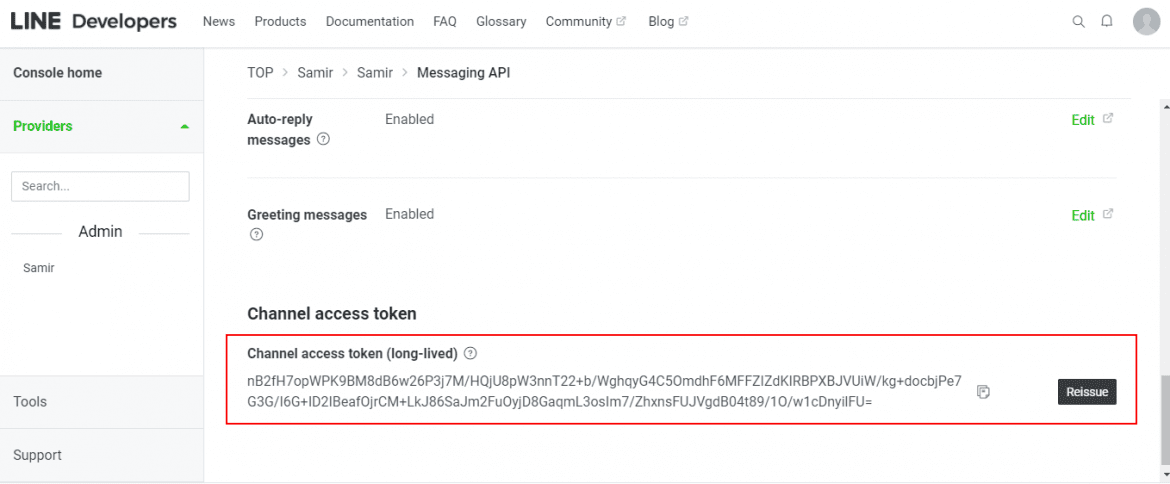Copy the channel access token
This screenshot has width=1170, height=484.
point(983,391)
